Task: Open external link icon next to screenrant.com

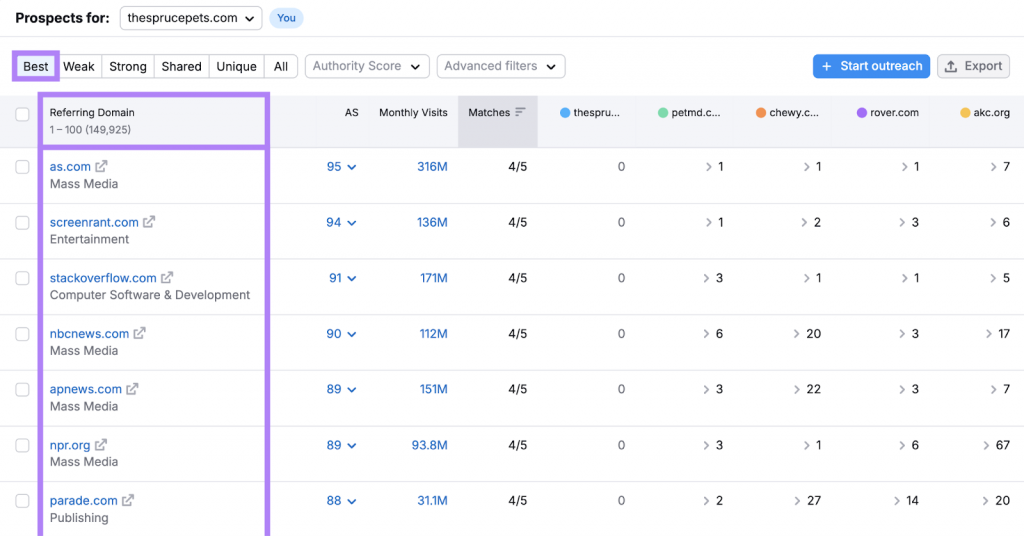Action: click(x=149, y=222)
